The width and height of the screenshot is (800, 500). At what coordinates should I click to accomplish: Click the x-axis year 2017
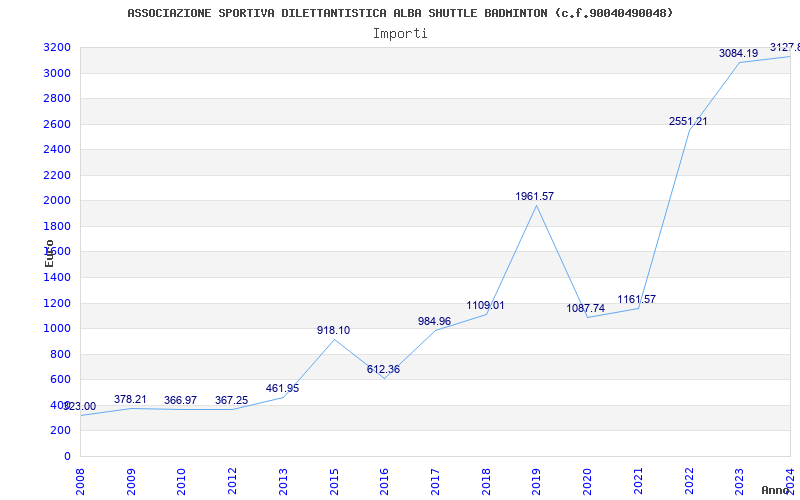(x=435, y=481)
